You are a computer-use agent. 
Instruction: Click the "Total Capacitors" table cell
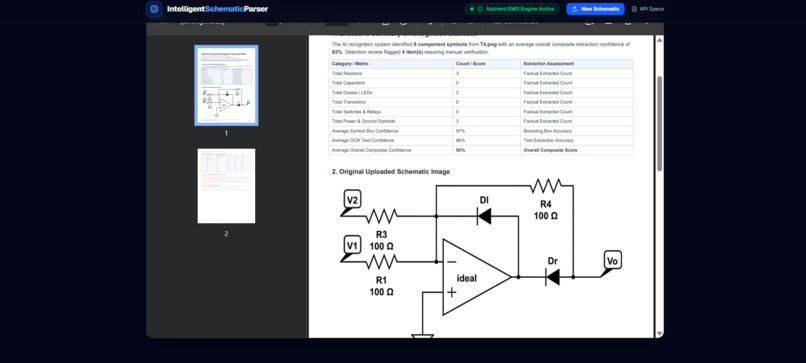[x=391, y=83]
